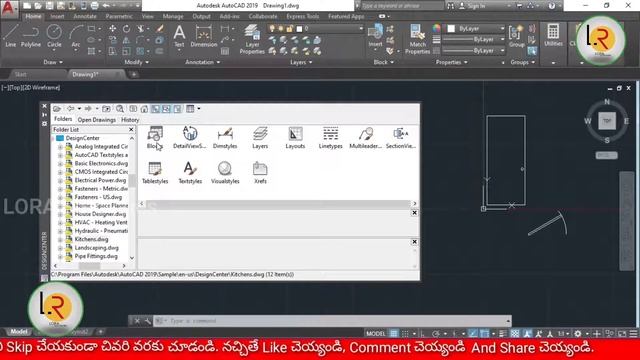The height and width of the screenshot is (360, 640).
Task: Open the layer name dropdown
Action: 361,29
